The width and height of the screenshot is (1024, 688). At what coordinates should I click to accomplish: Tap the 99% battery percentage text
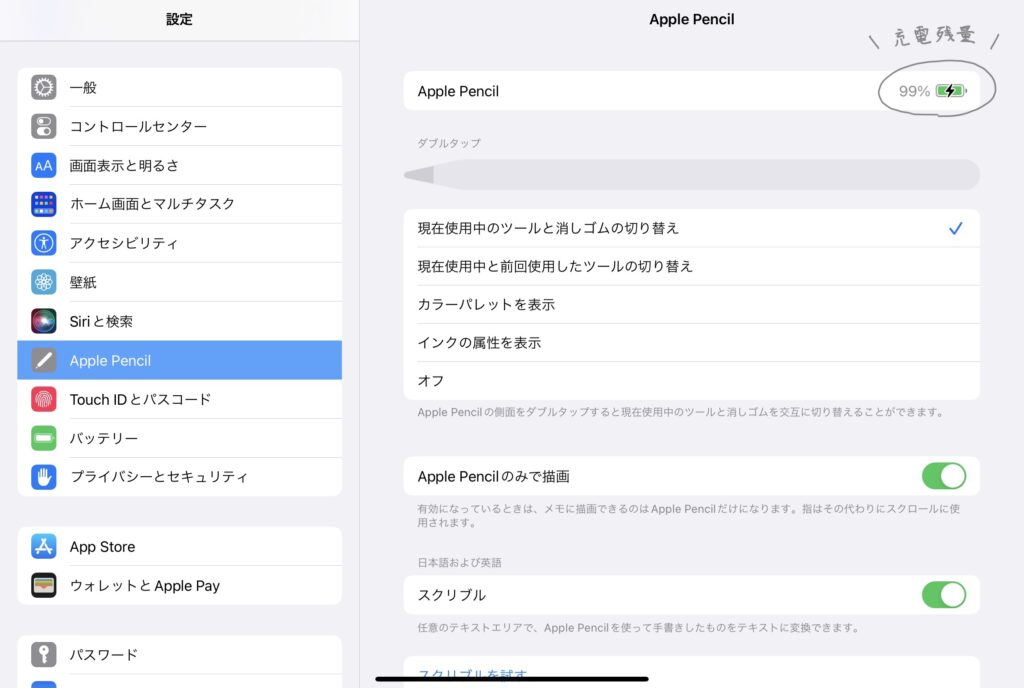tap(914, 91)
